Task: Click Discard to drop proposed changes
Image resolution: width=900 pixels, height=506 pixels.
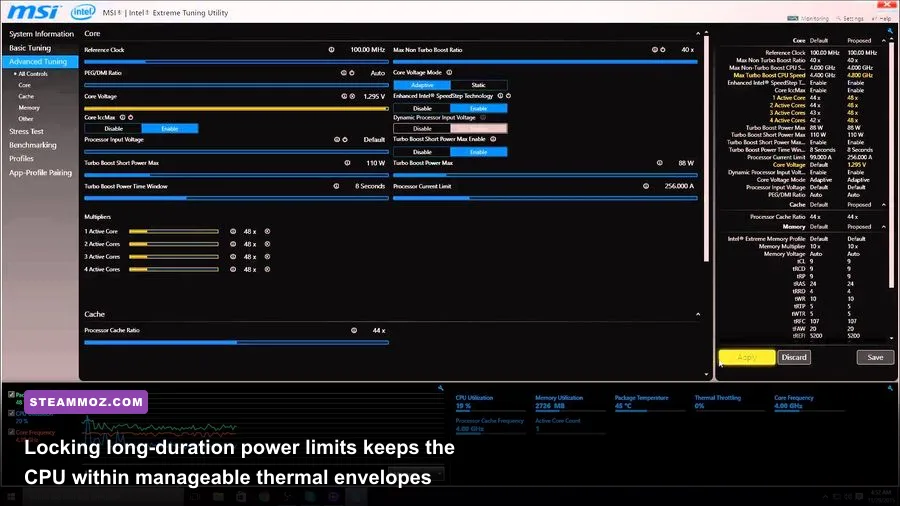Action: (x=794, y=357)
